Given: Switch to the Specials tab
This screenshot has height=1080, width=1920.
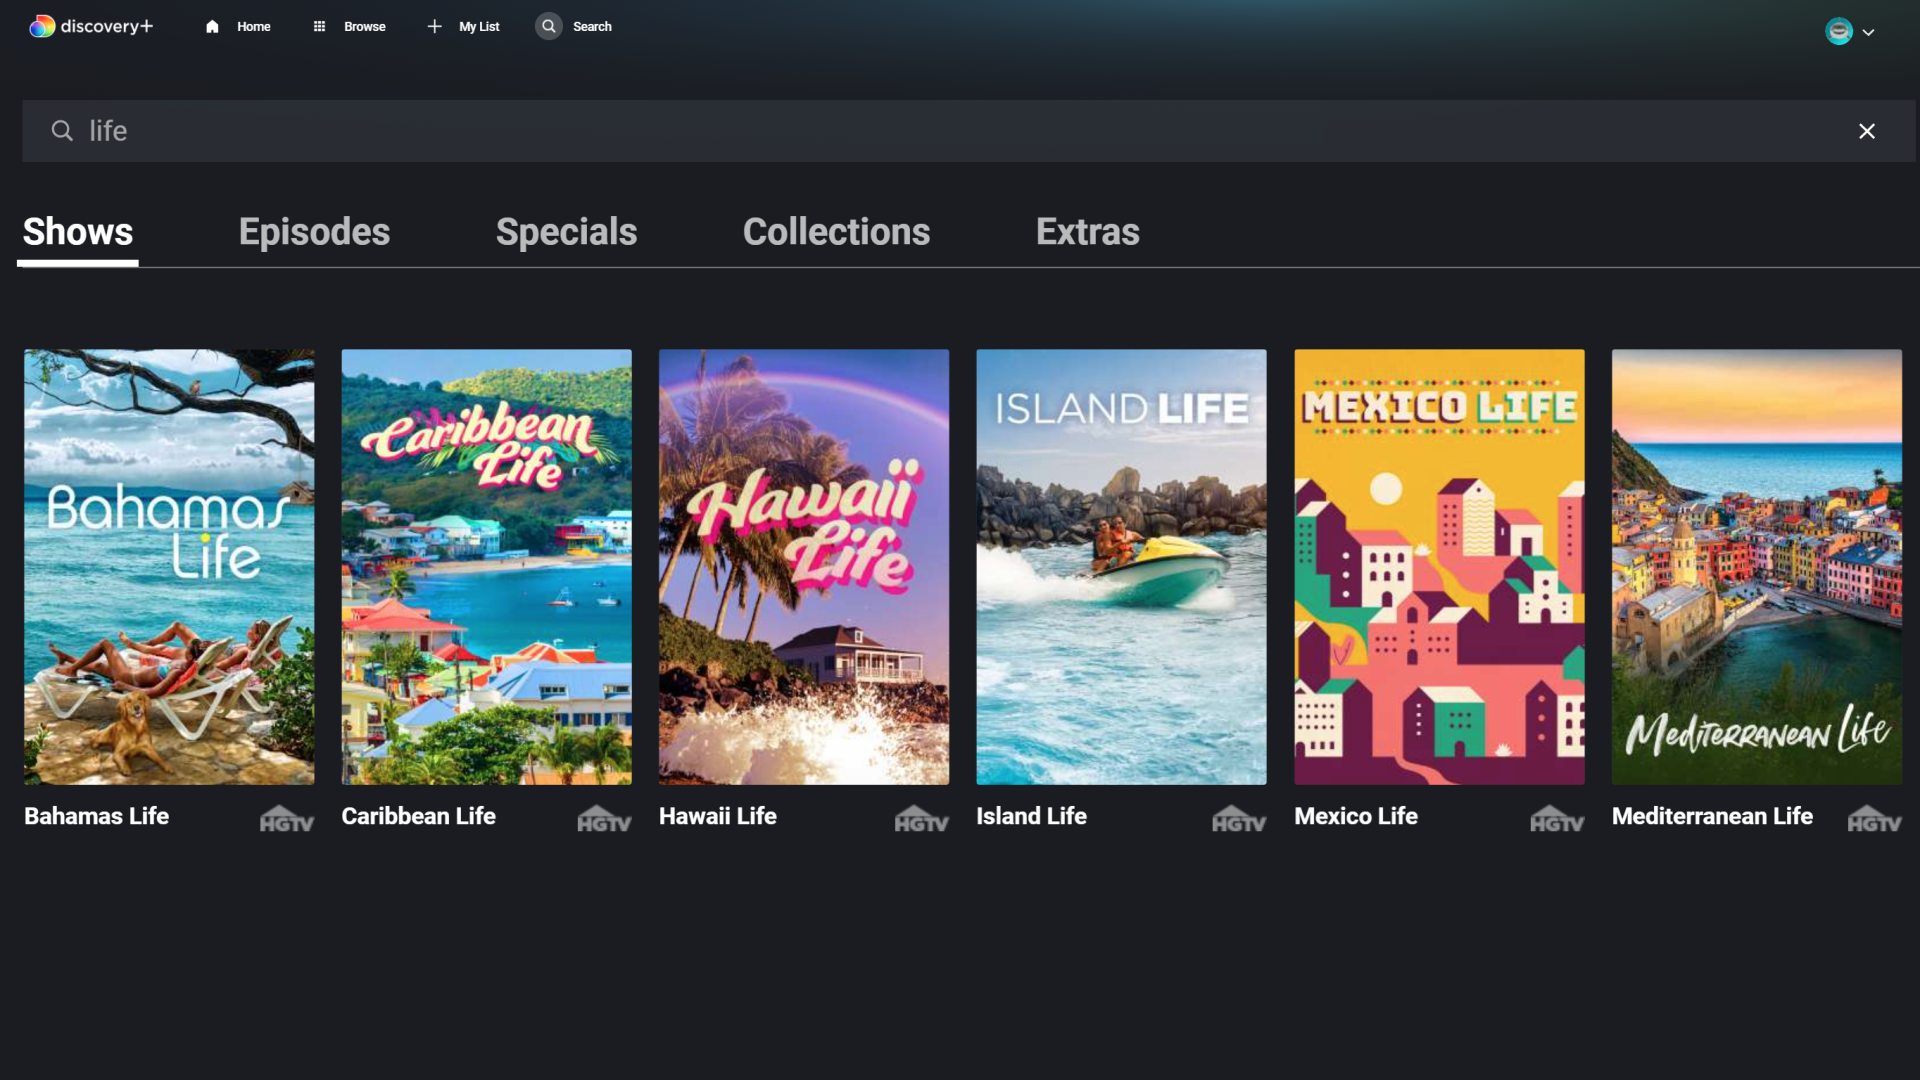Looking at the screenshot, I should tap(566, 232).
